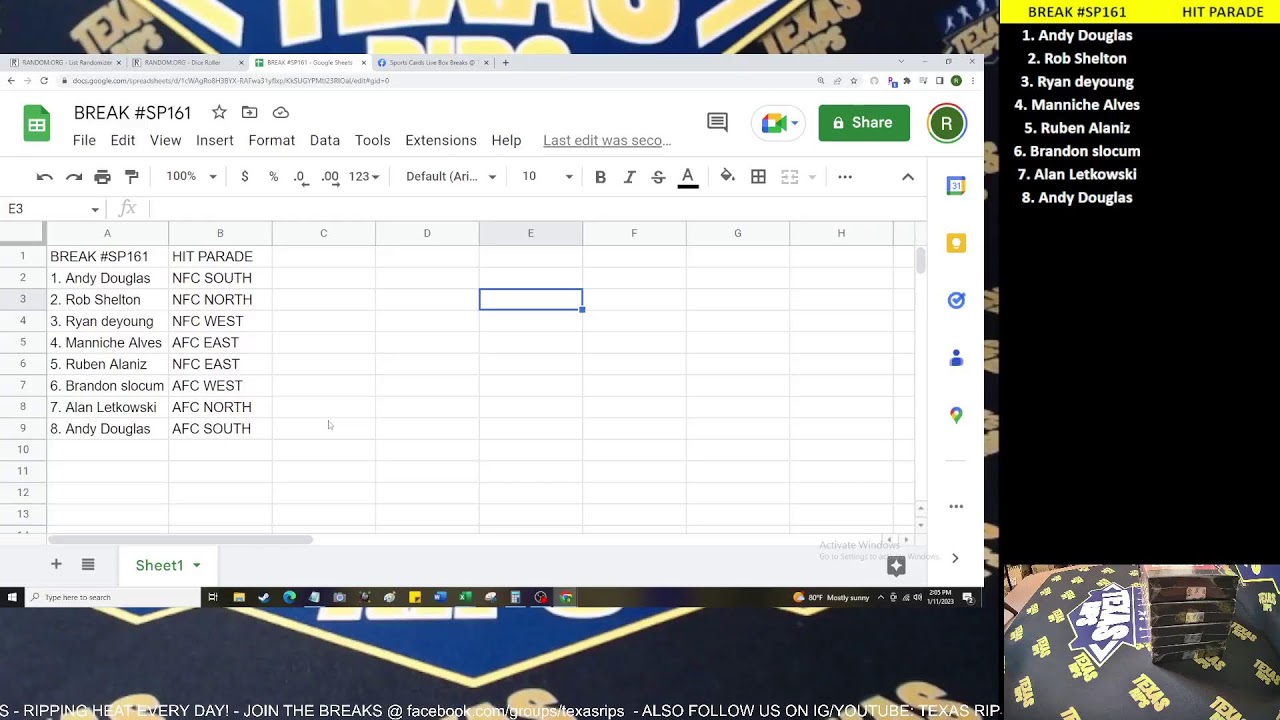
Task: Click the Share button
Action: [864, 123]
